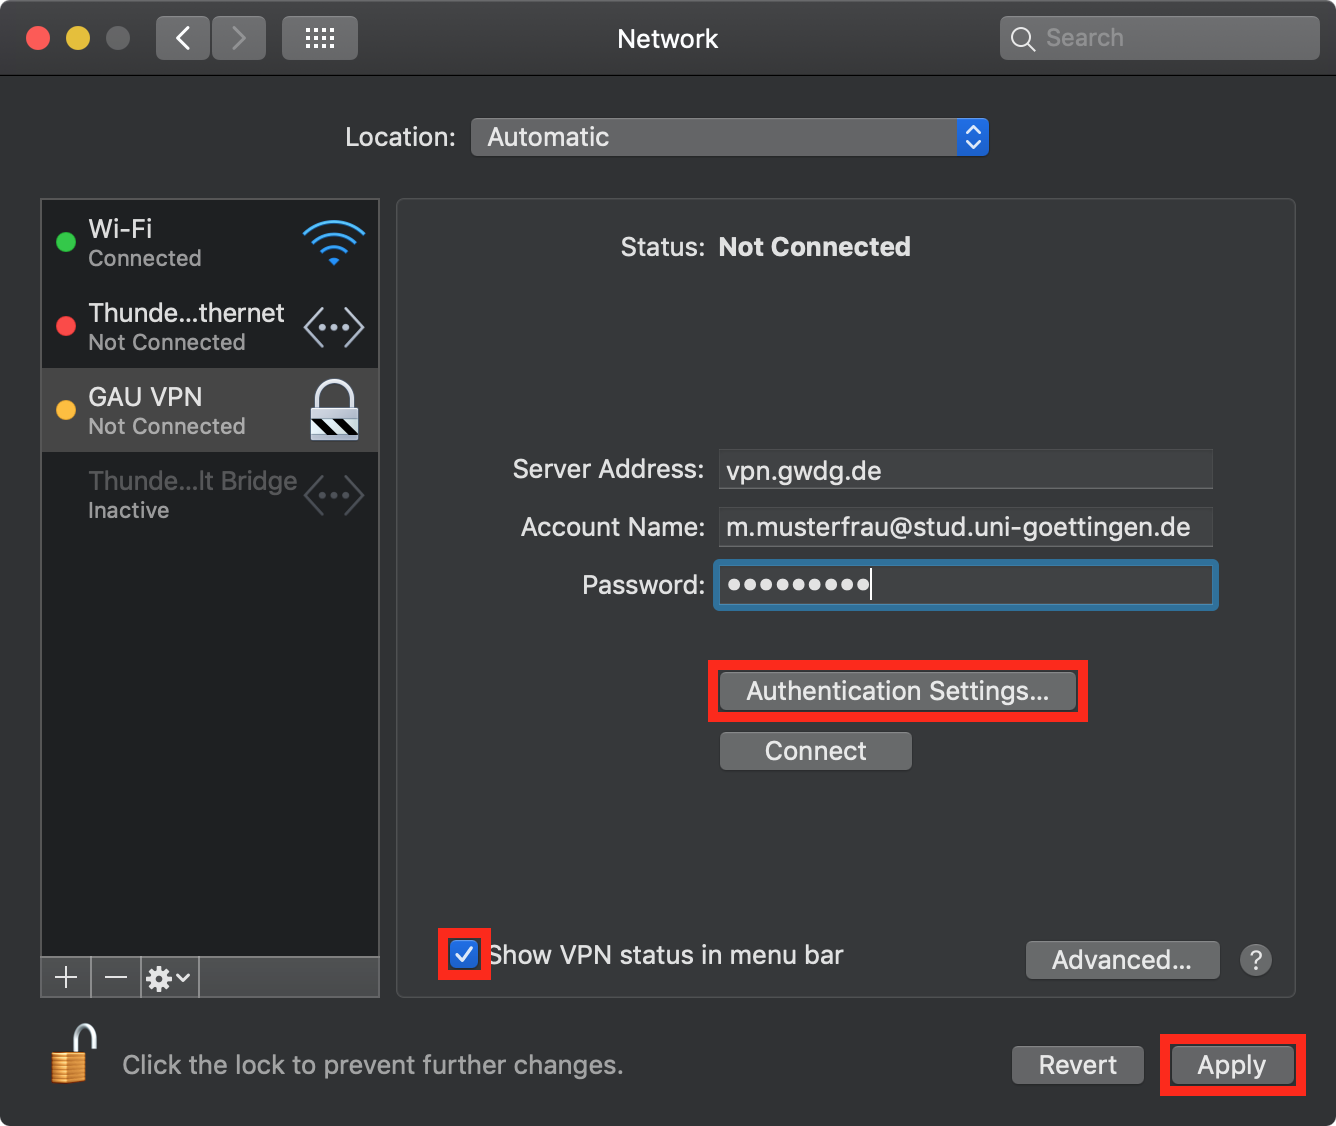Click 'Show VPN status in menu bar' label
1336x1126 pixels.
pyautogui.click(x=666, y=955)
